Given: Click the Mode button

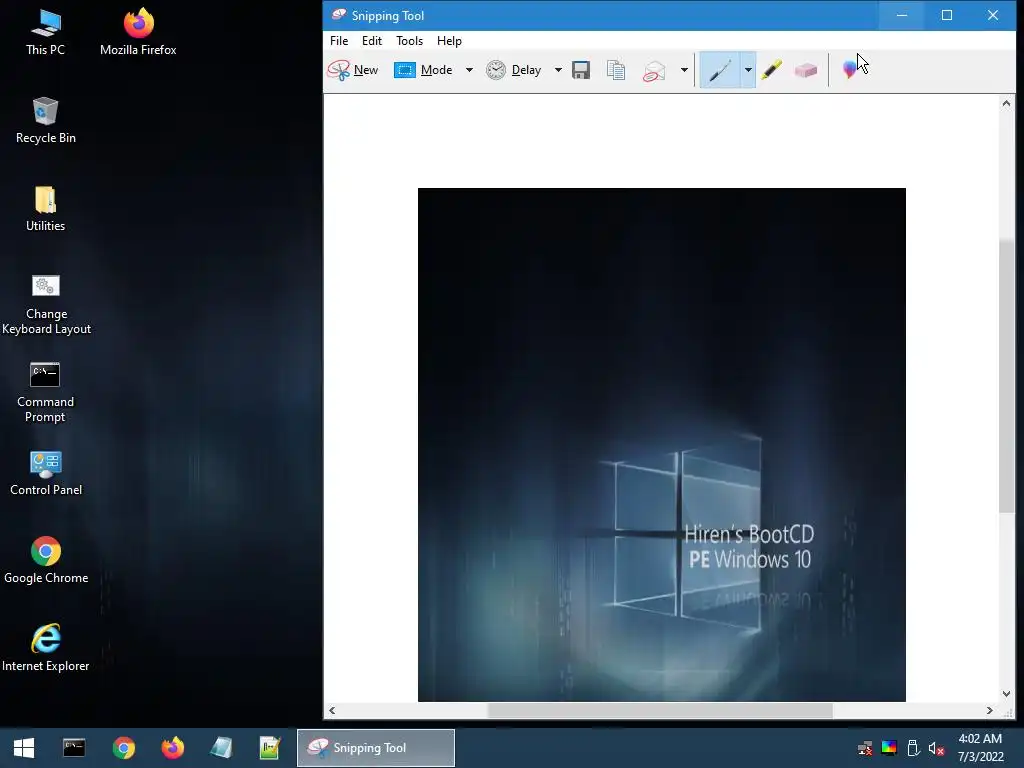Looking at the screenshot, I should (424, 70).
